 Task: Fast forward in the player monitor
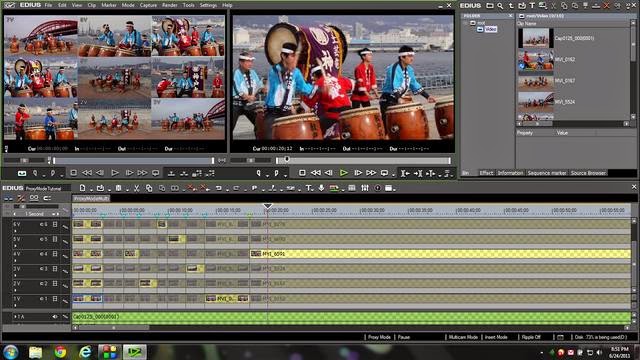[x=142, y=173]
